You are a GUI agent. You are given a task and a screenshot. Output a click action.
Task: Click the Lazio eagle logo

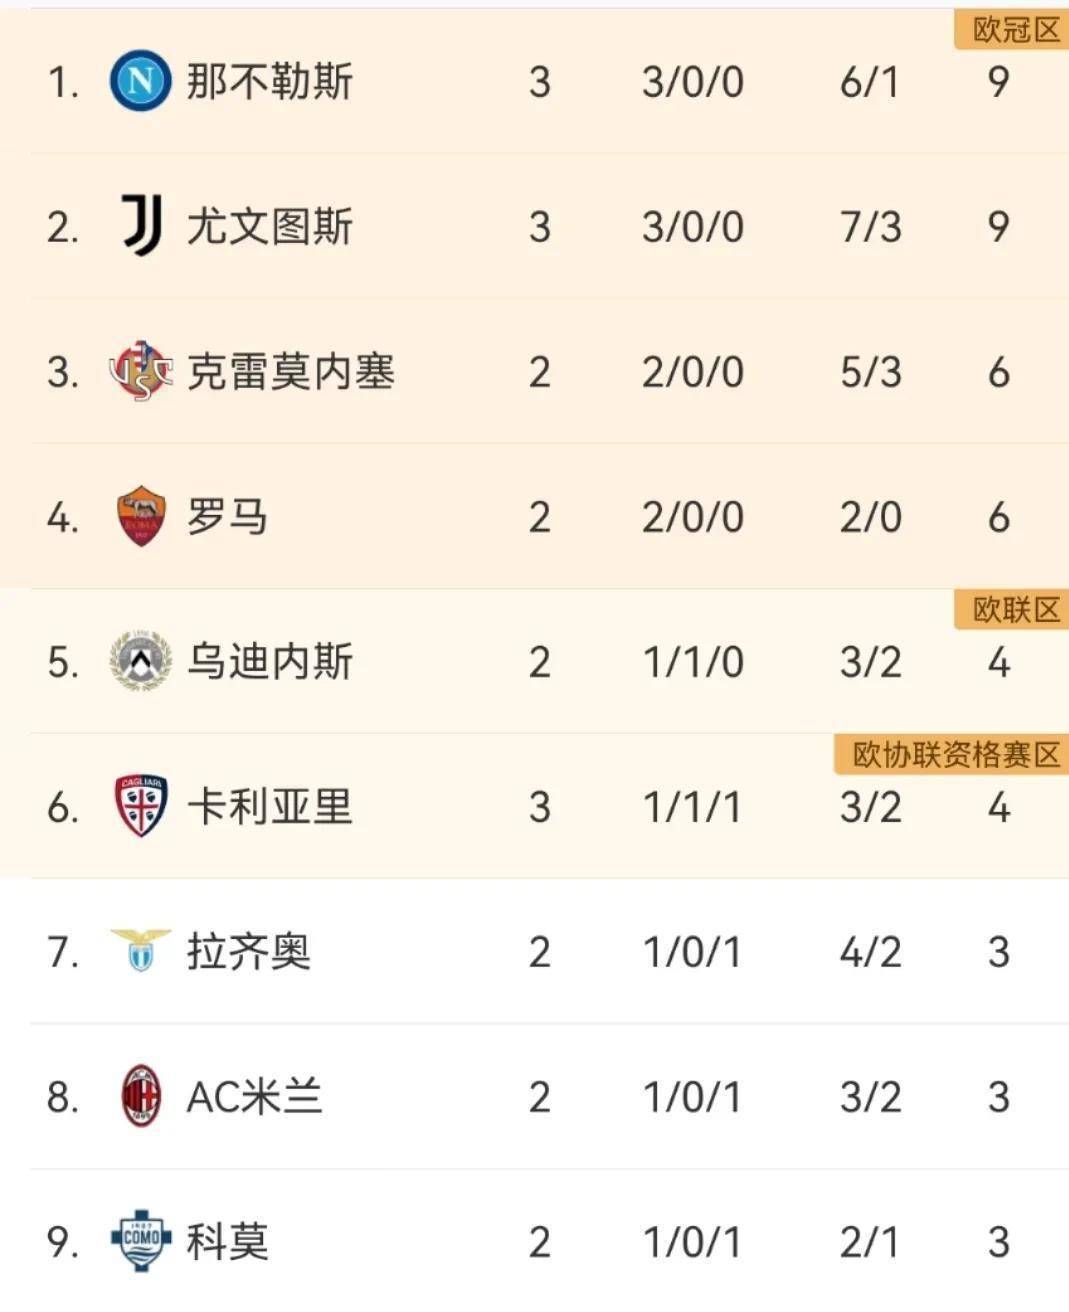click(x=140, y=950)
